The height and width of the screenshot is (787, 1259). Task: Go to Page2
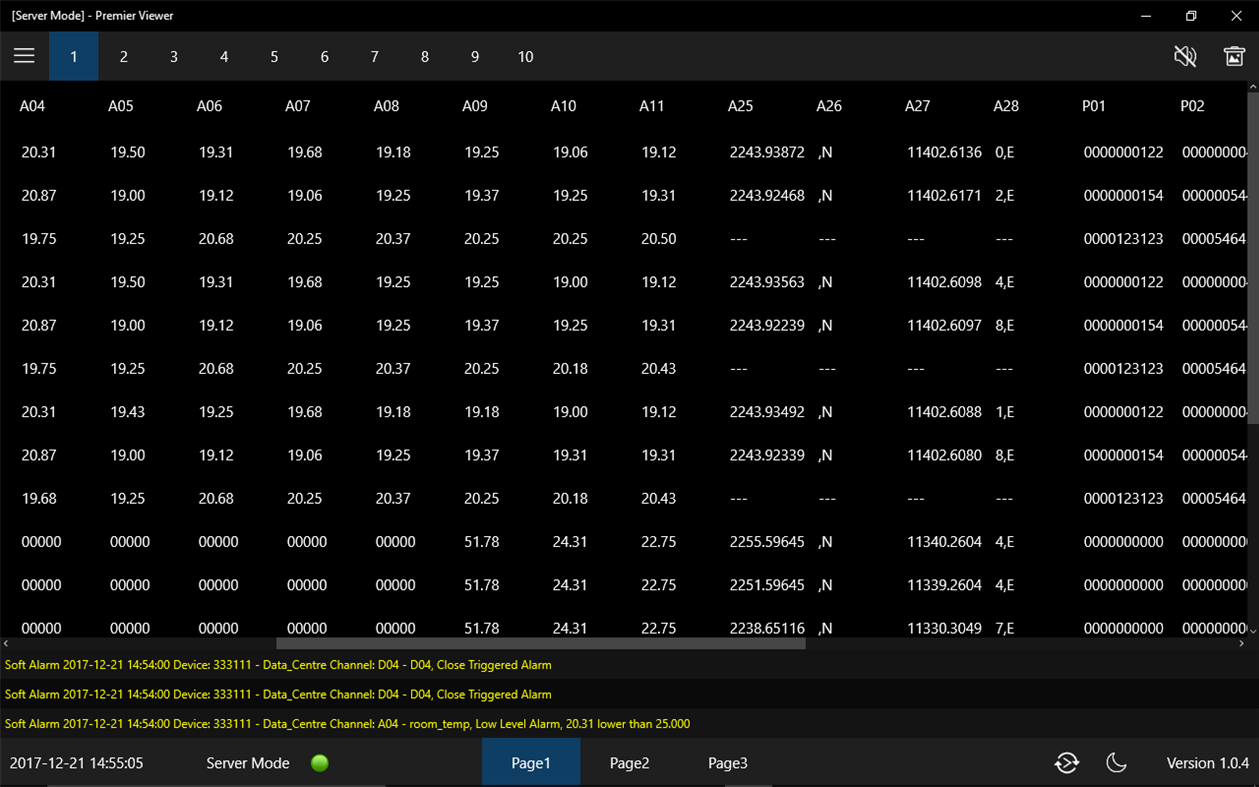coord(629,762)
